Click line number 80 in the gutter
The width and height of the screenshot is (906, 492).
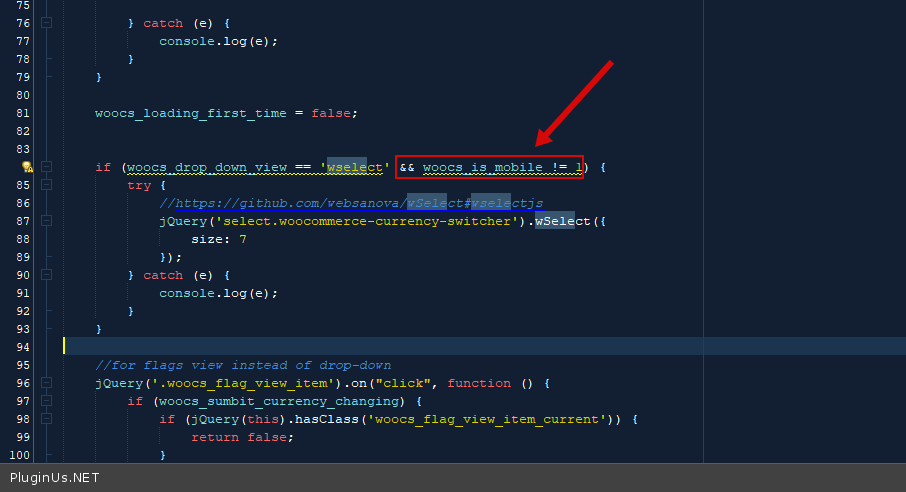[x=23, y=95]
